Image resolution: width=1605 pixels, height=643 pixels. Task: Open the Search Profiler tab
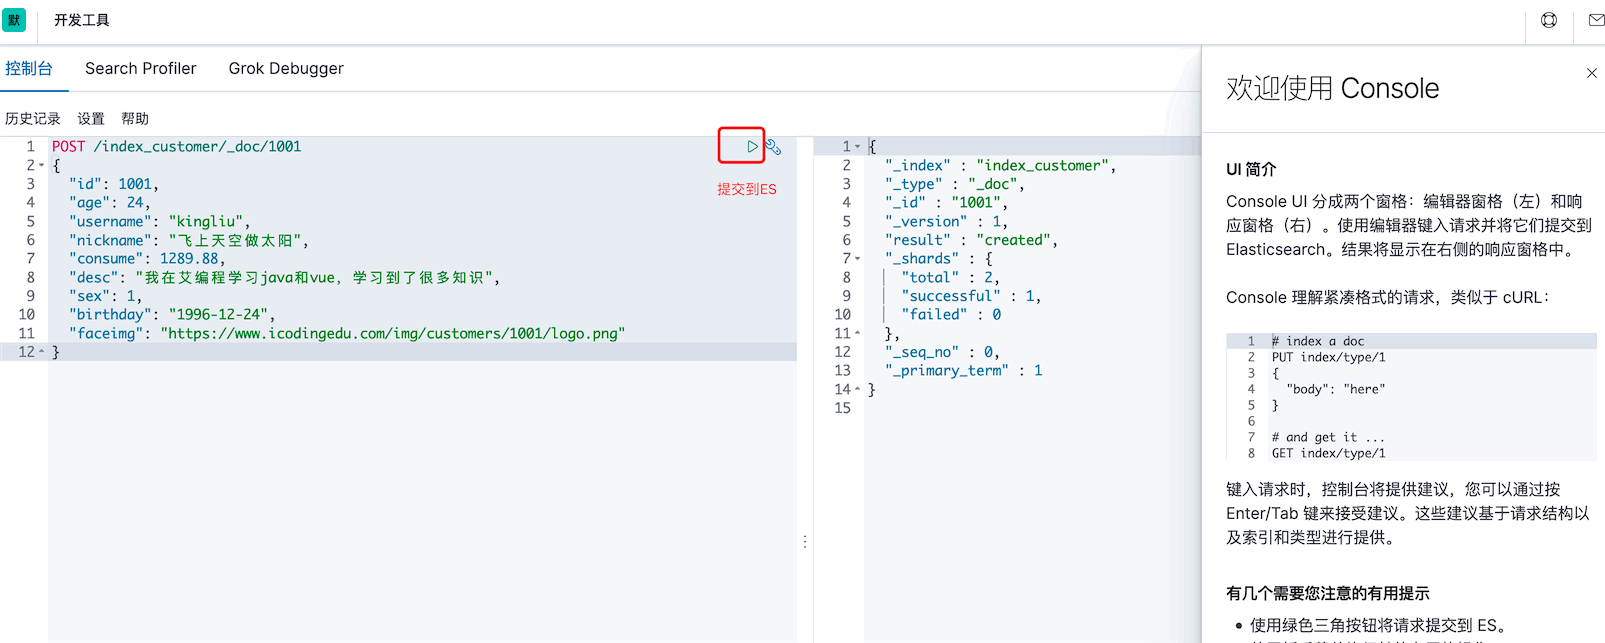[x=141, y=68]
